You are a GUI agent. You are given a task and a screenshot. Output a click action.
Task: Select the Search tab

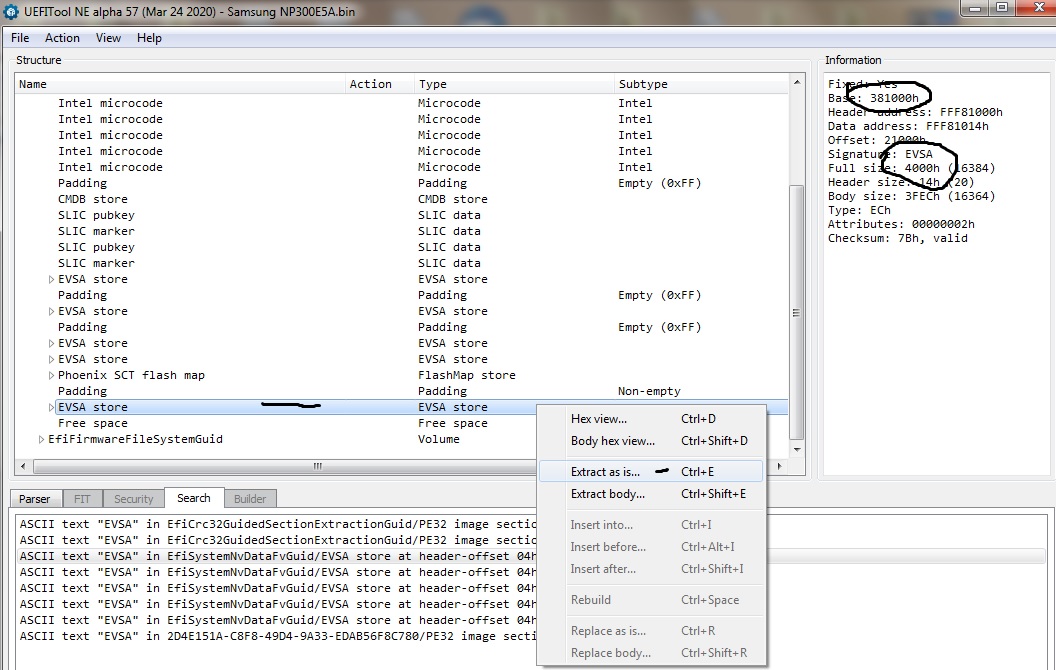coord(194,498)
